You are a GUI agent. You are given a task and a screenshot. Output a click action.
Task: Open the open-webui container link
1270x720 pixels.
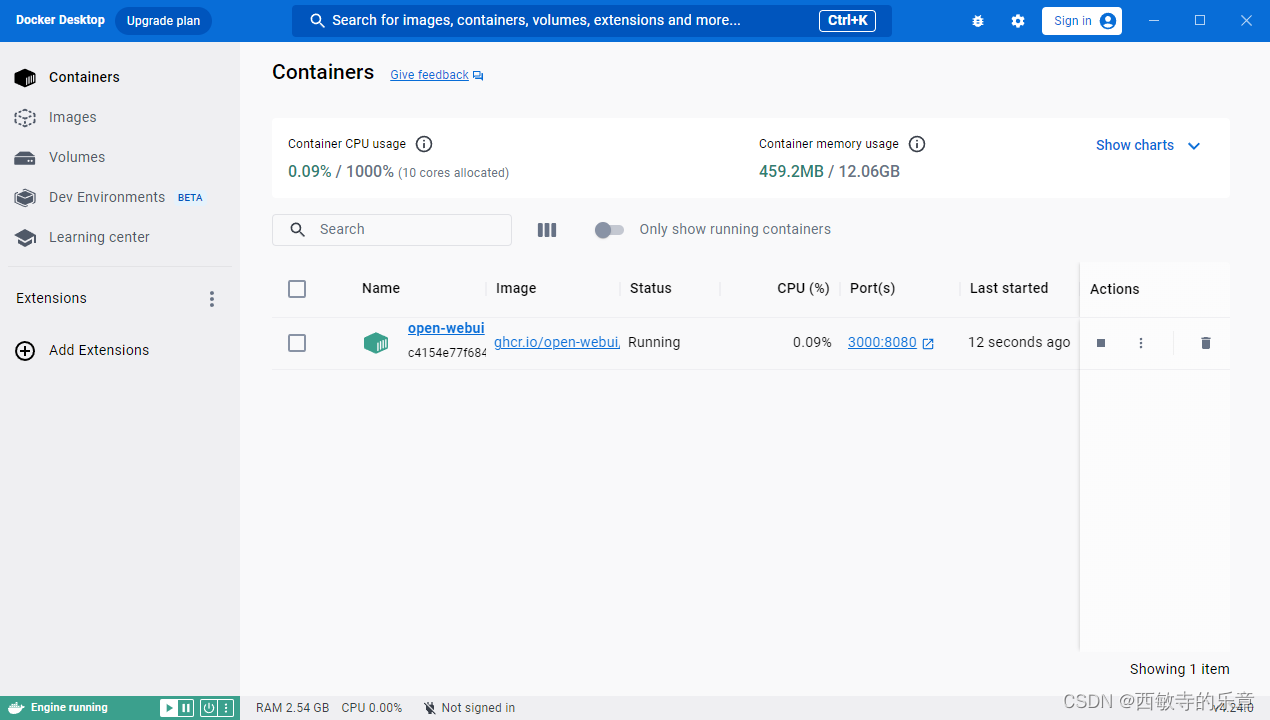[x=446, y=328]
